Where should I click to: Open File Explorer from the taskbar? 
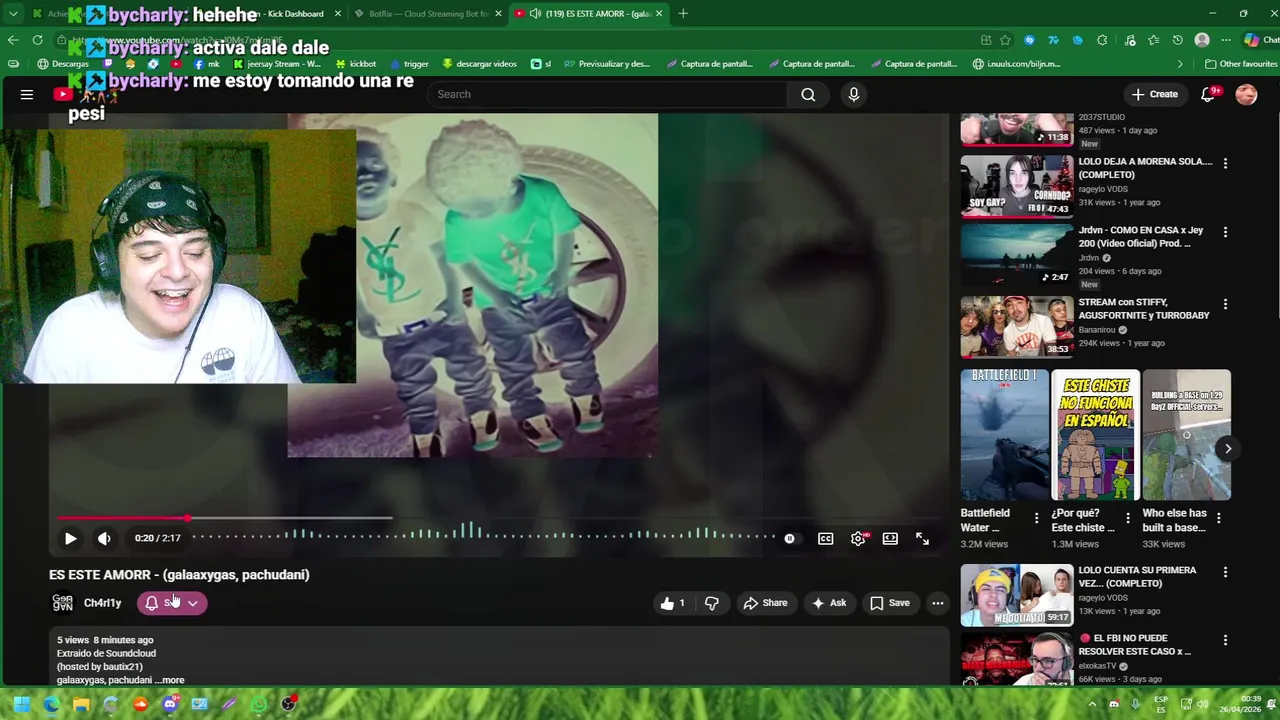click(81, 704)
